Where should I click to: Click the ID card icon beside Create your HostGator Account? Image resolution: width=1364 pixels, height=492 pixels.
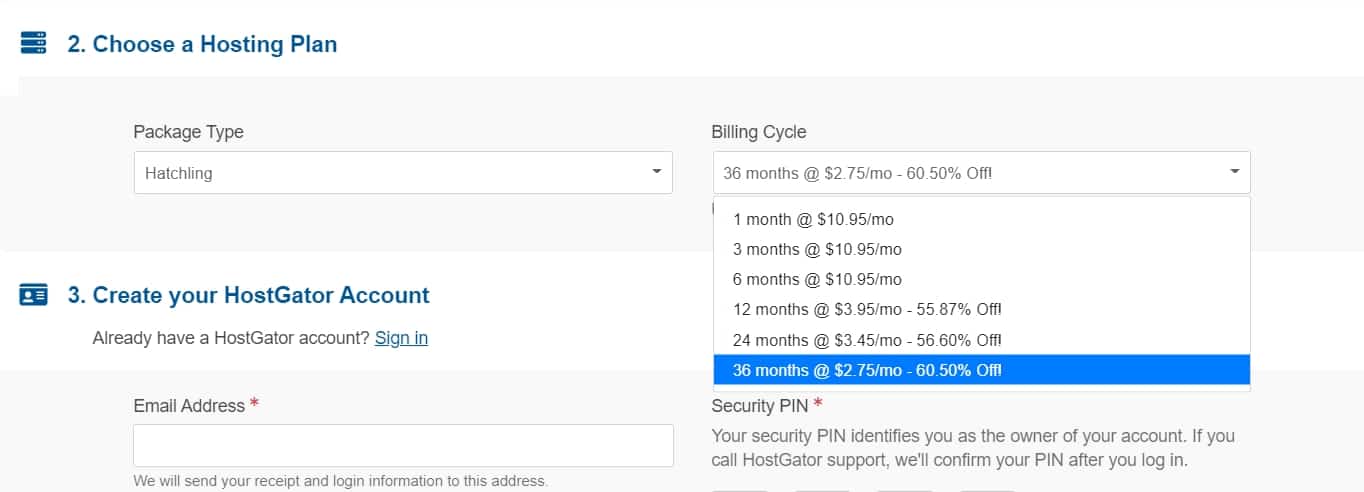point(34,295)
